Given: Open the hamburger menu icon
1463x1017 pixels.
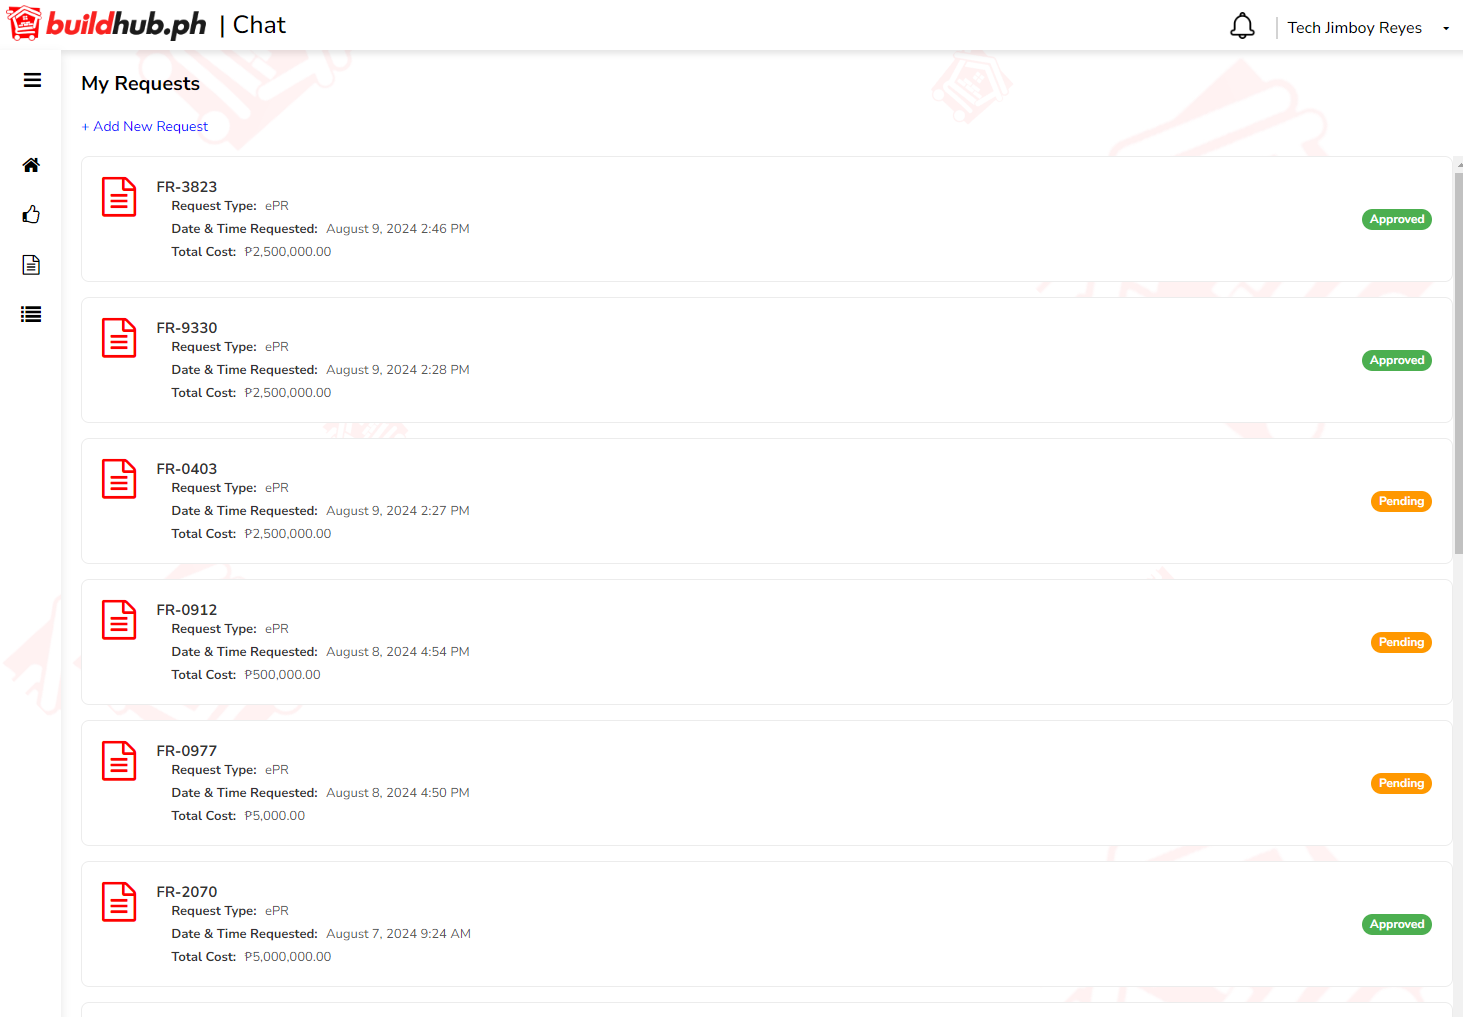Looking at the screenshot, I should point(32,81).
